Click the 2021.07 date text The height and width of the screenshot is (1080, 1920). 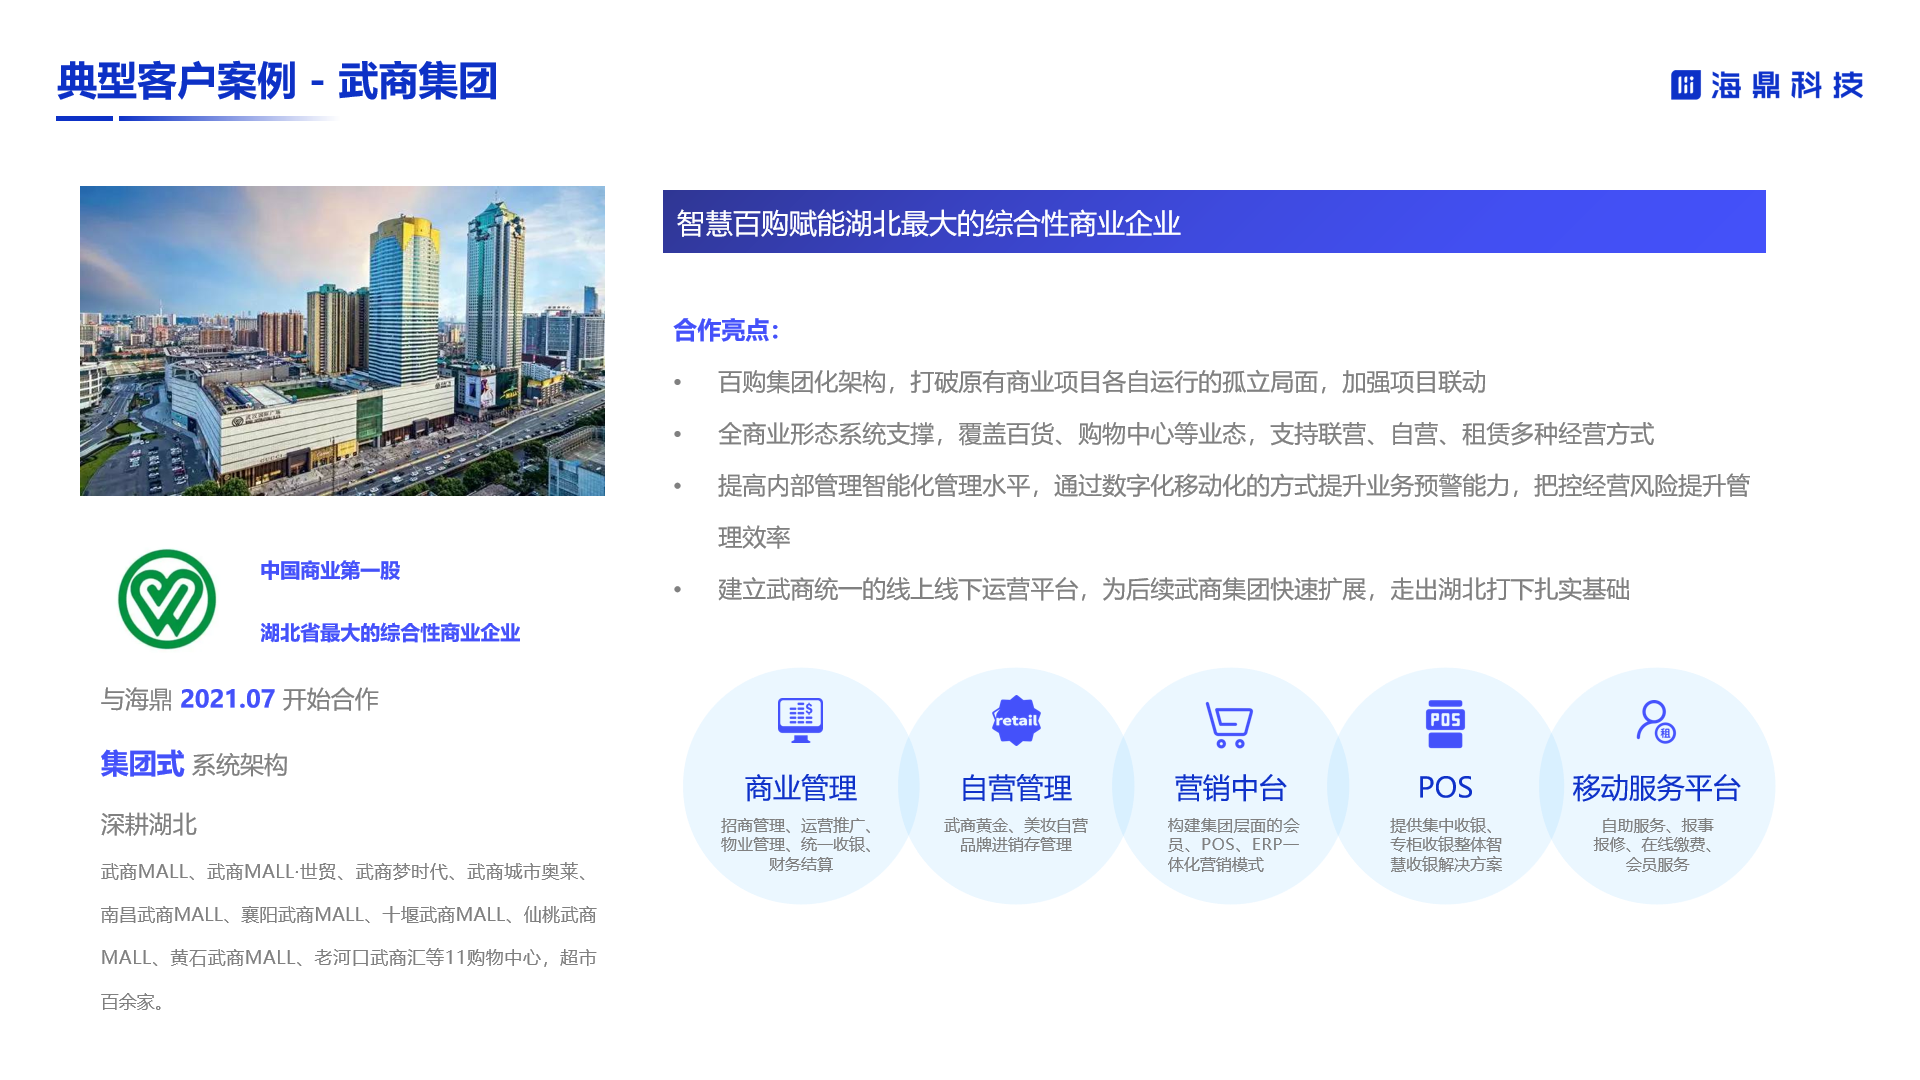[227, 699]
